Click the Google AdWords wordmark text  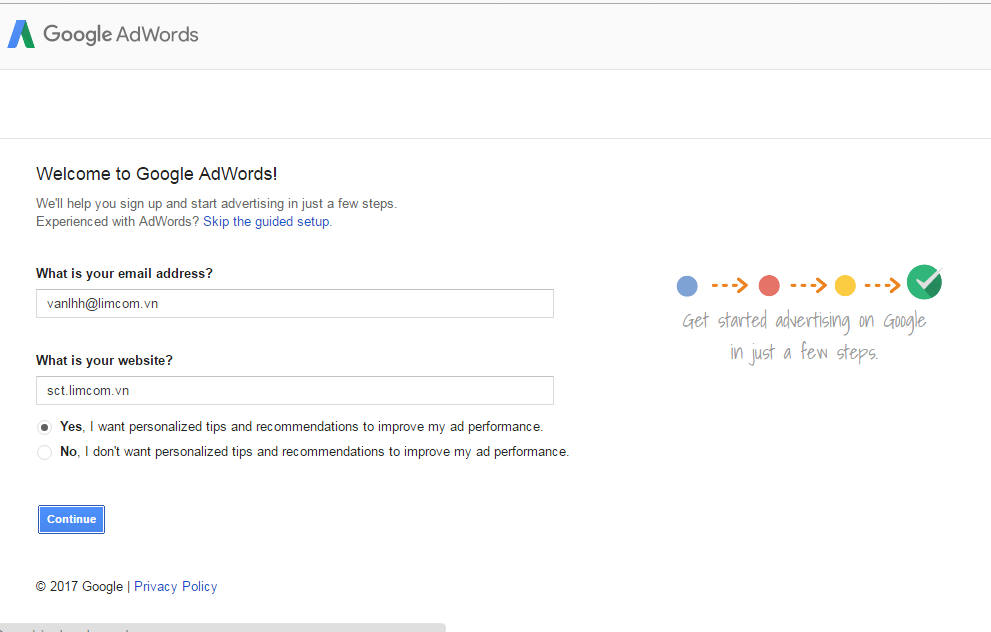tap(121, 34)
